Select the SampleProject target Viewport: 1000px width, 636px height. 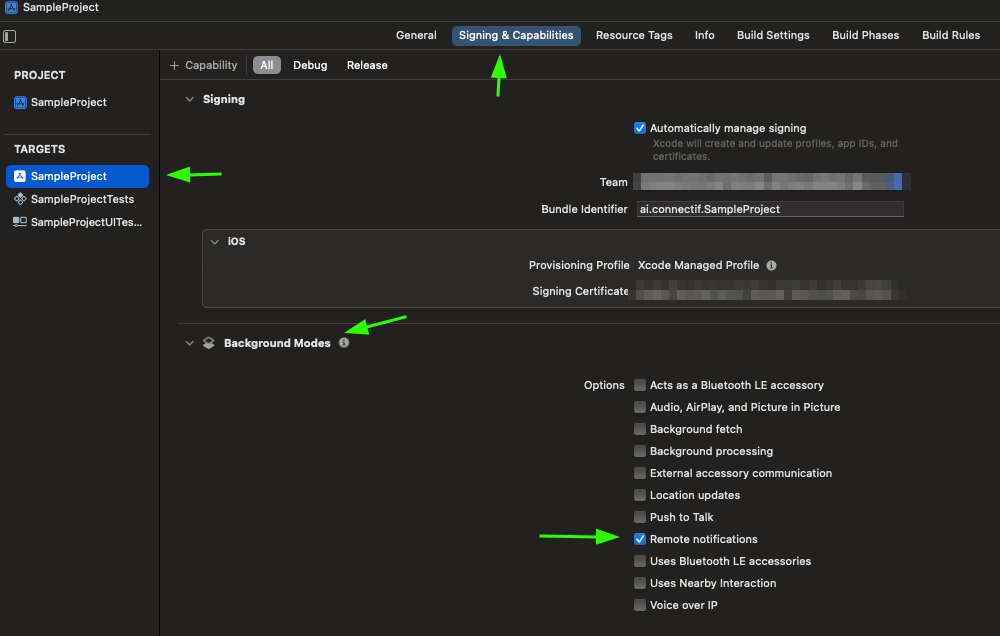pyautogui.click(x=77, y=176)
